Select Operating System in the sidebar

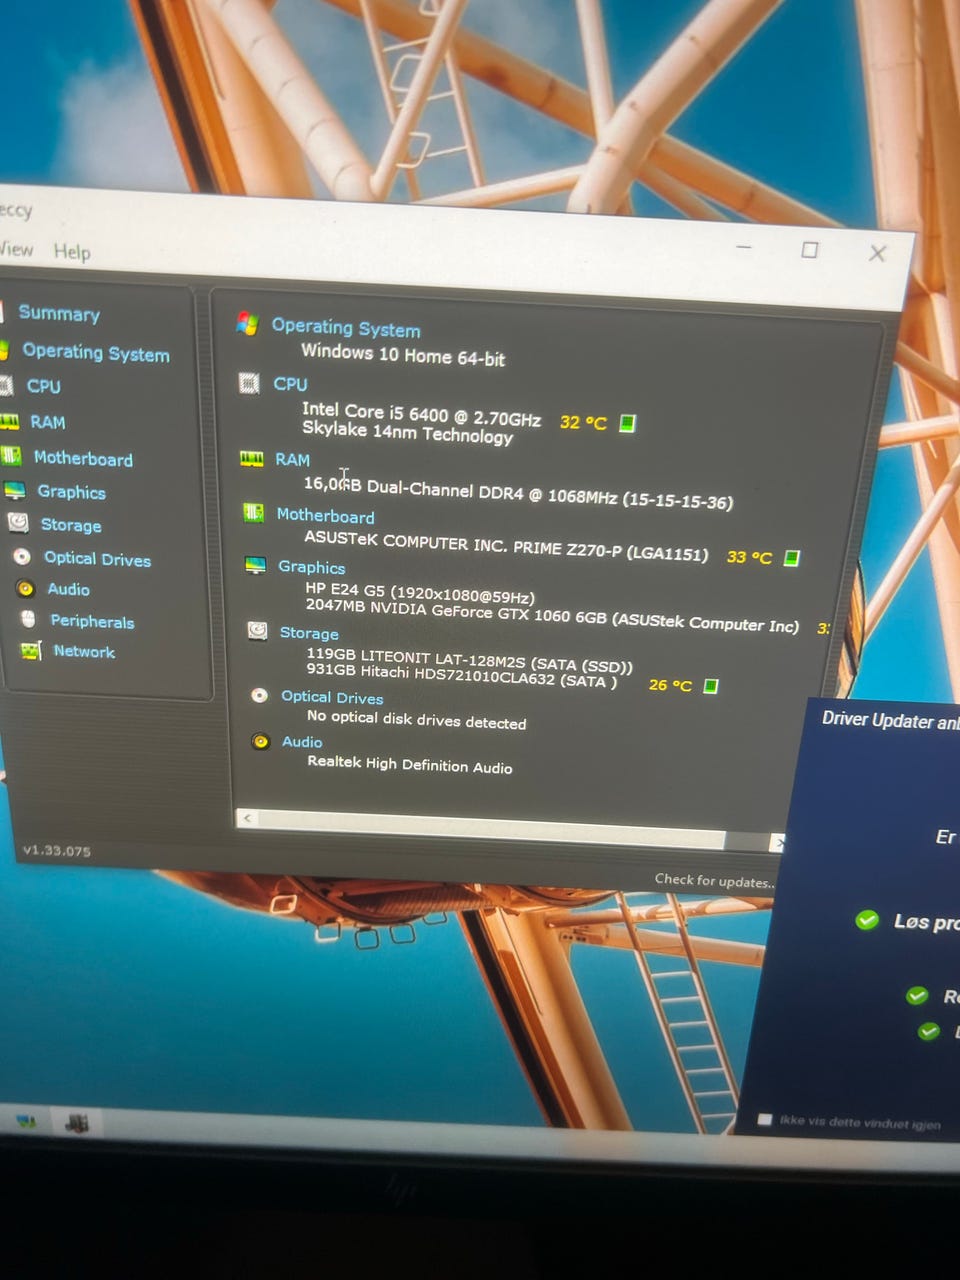pyautogui.click(x=96, y=352)
